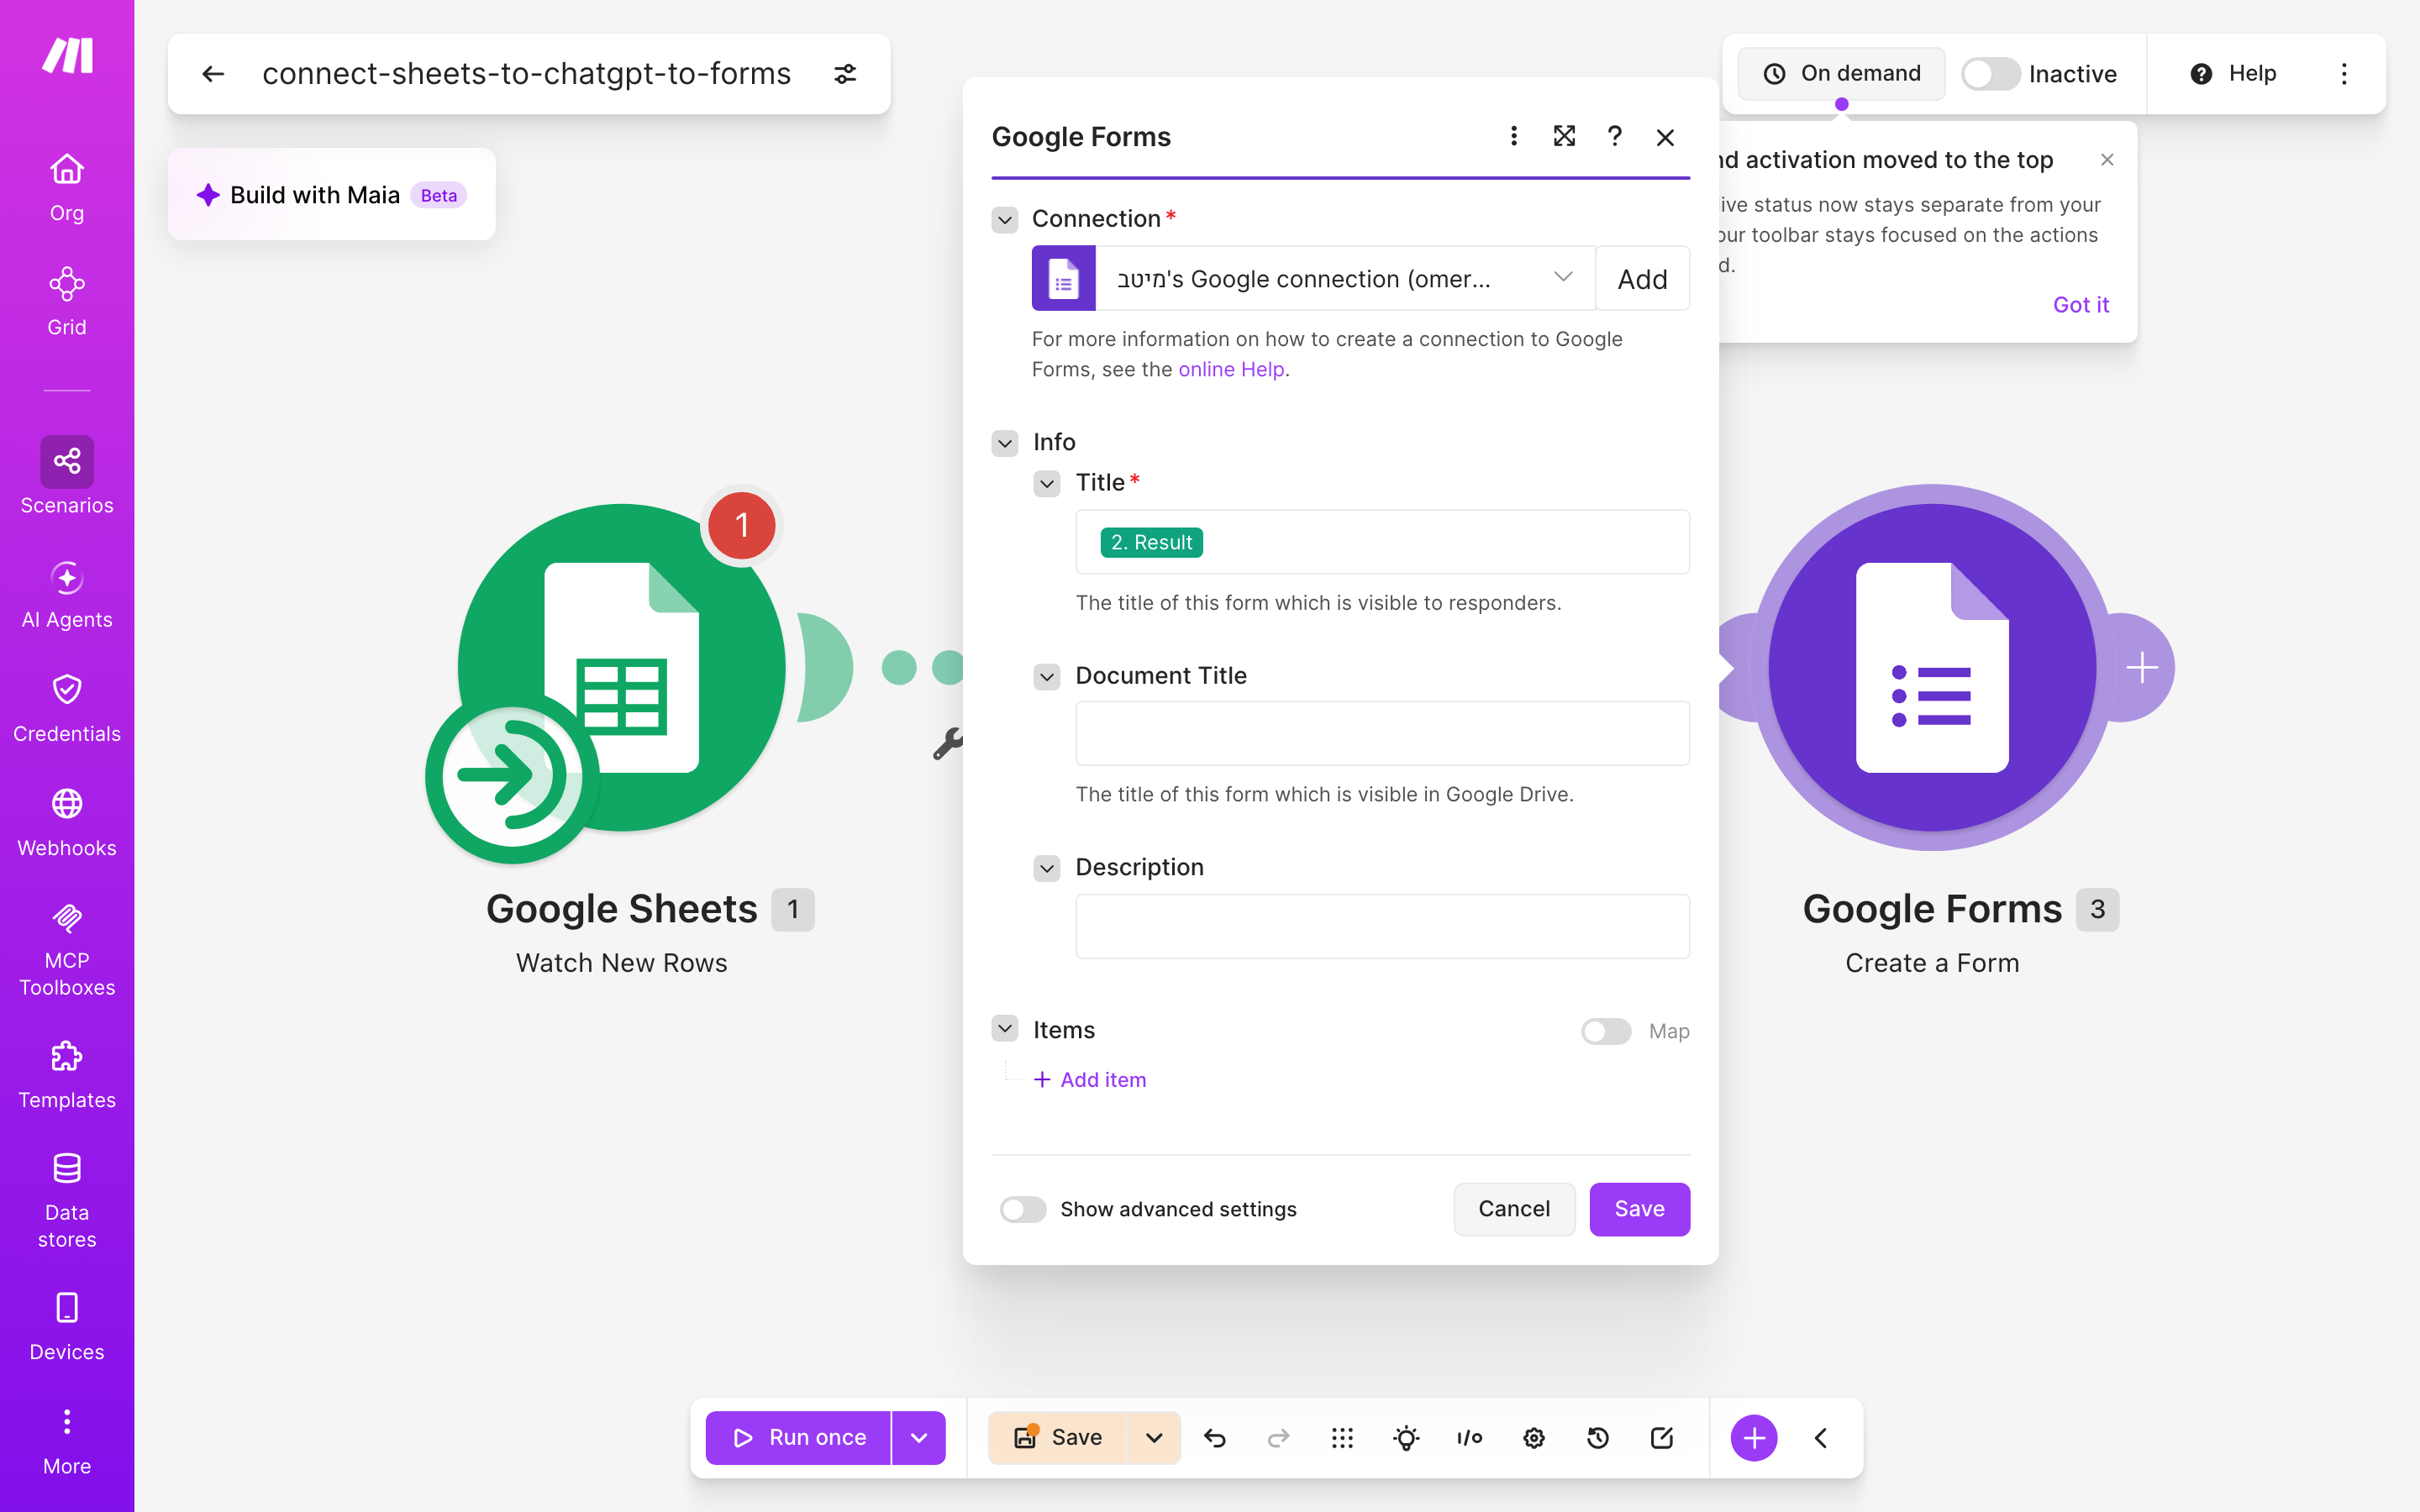Click the Google Forms panel help question mark

1615,136
